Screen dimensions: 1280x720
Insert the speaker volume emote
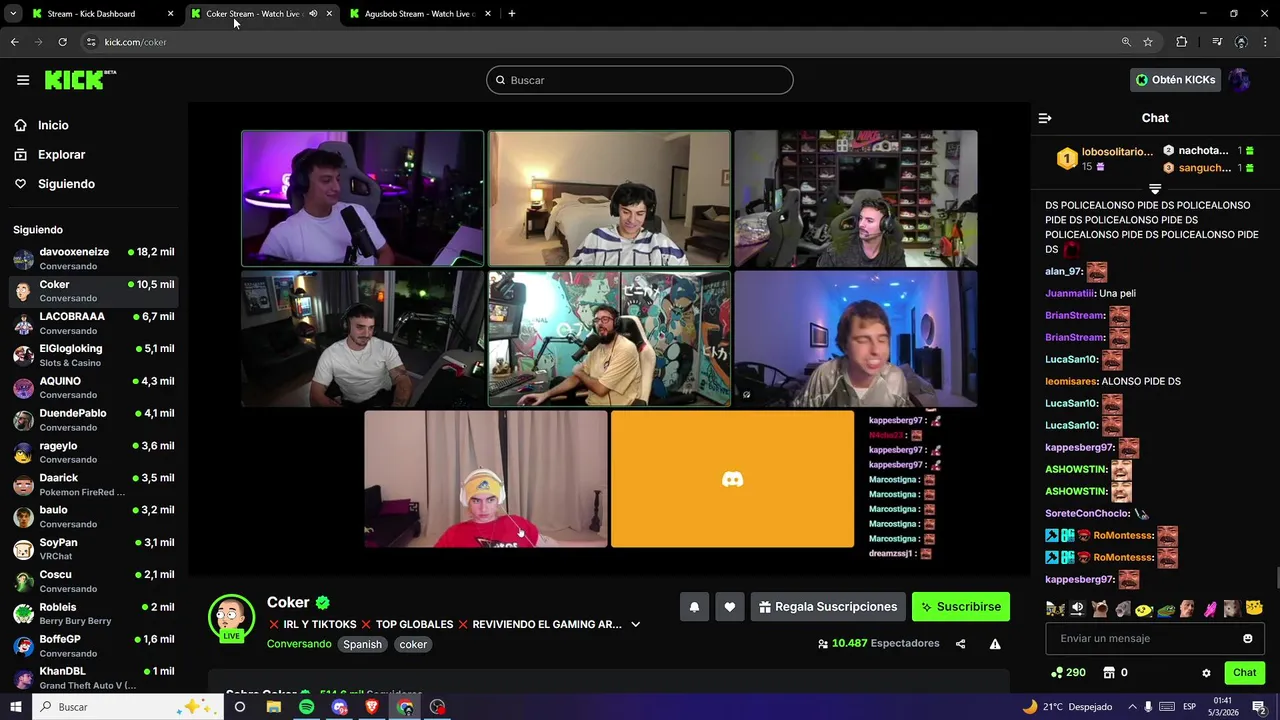1077,608
